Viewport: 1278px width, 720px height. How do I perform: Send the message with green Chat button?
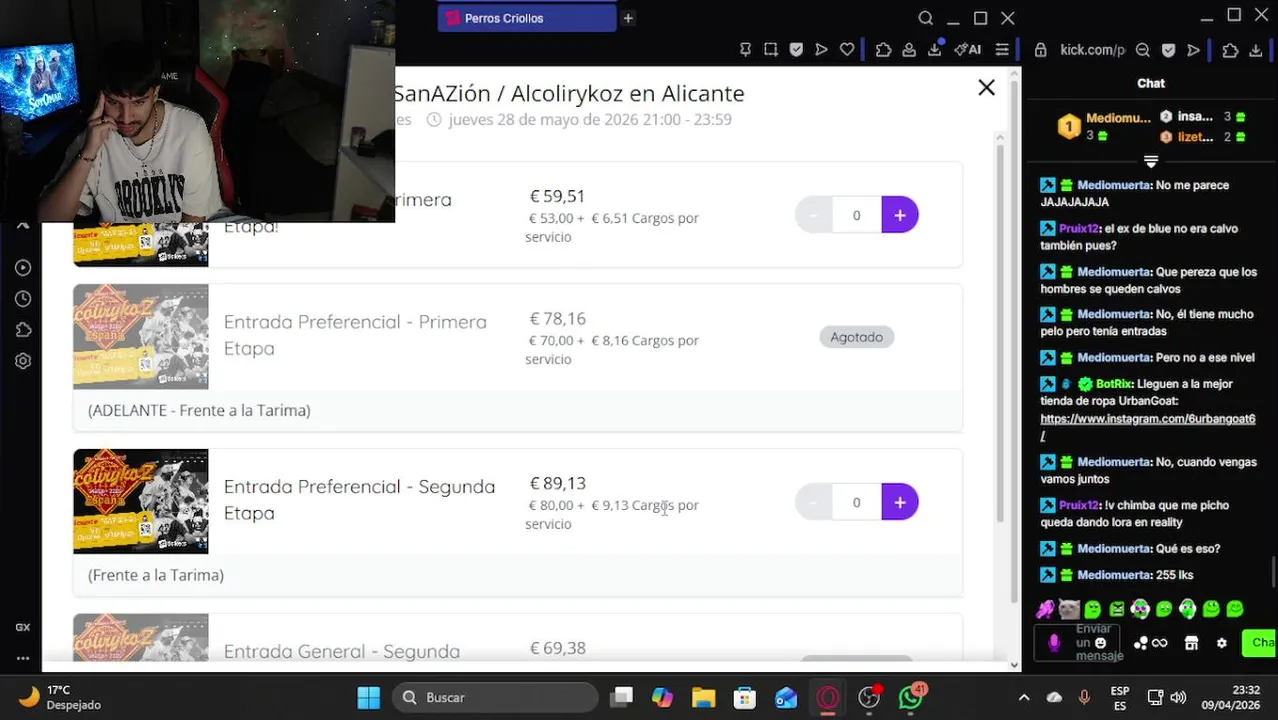1261,643
